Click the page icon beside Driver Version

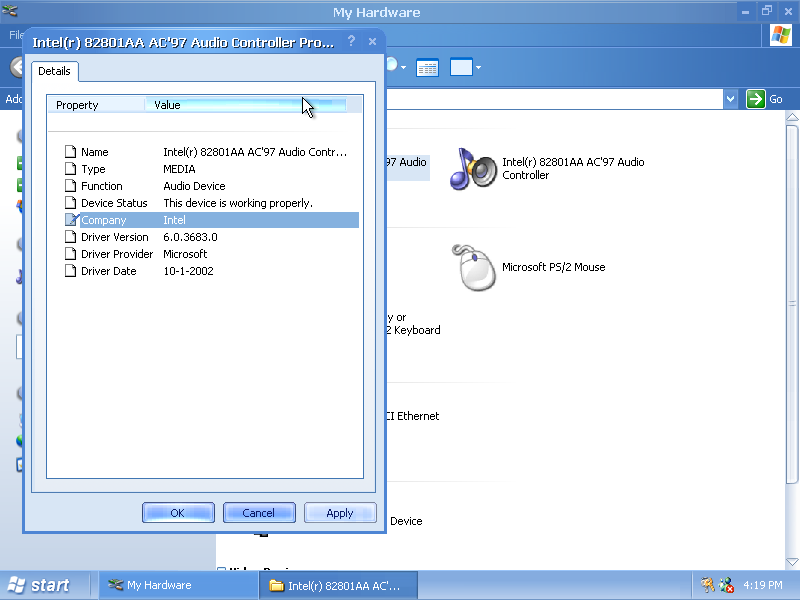(70, 237)
